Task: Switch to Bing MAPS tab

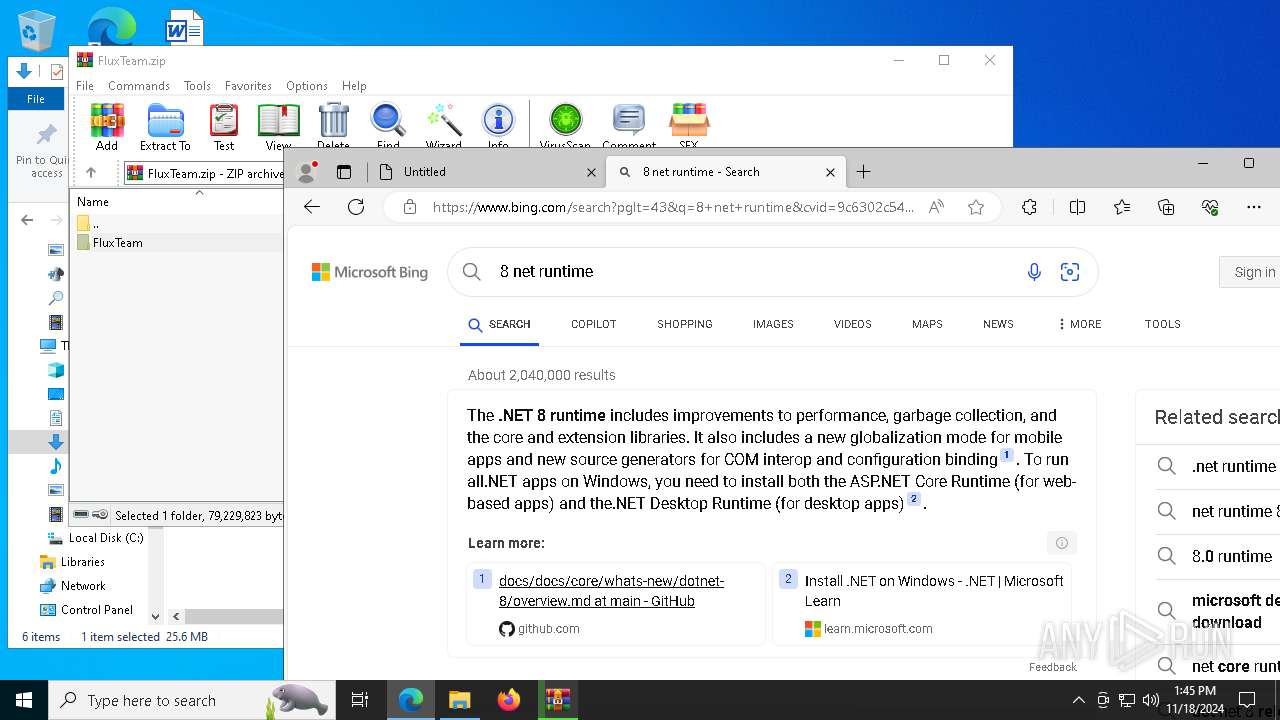Action: click(x=927, y=324)
